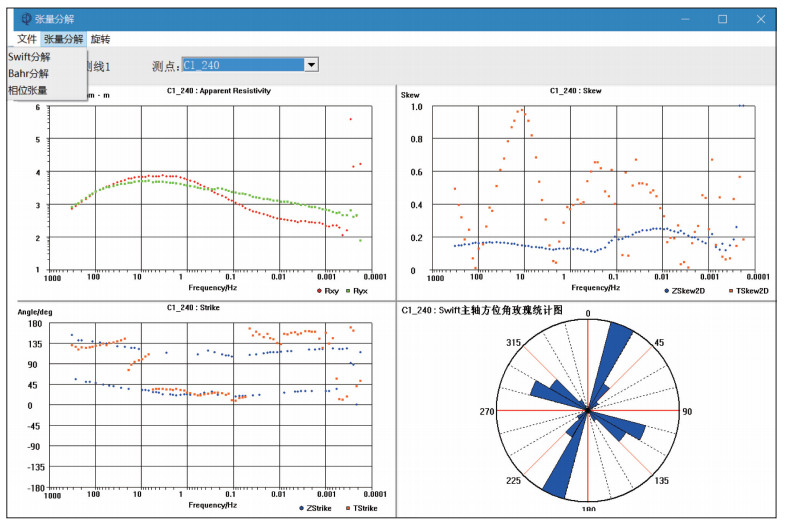The width and height of the screenshot is (786, 522).
Task: Click the C1_240 text in the 测点 box
Action: pyautogui.click(x=202, y=65)
